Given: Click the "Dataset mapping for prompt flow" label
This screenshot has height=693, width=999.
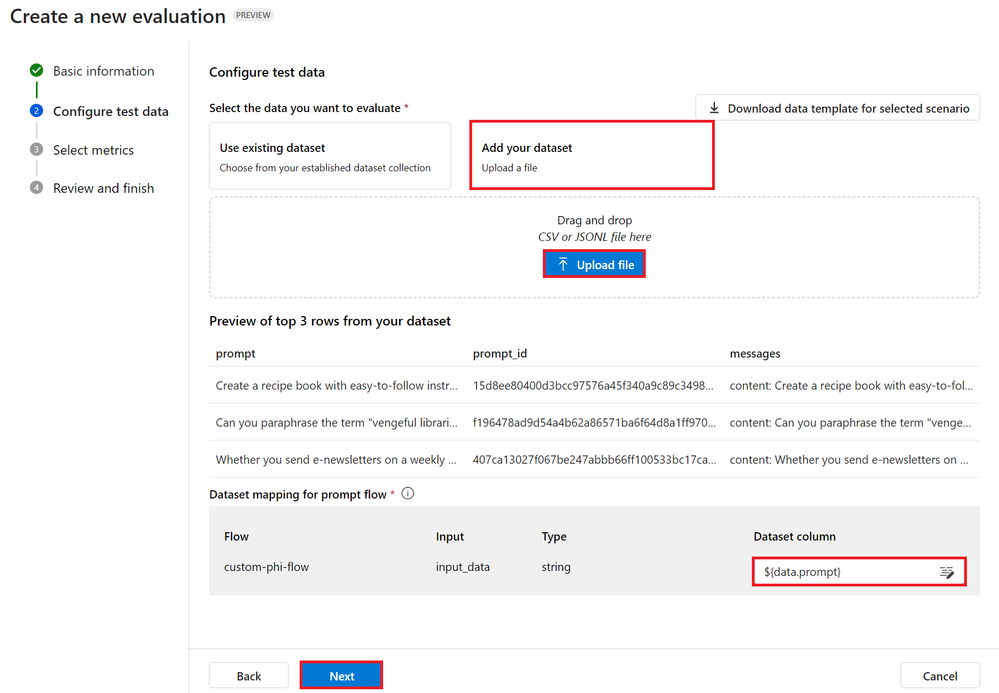Looking at the screenshot, I should point(298,494).
